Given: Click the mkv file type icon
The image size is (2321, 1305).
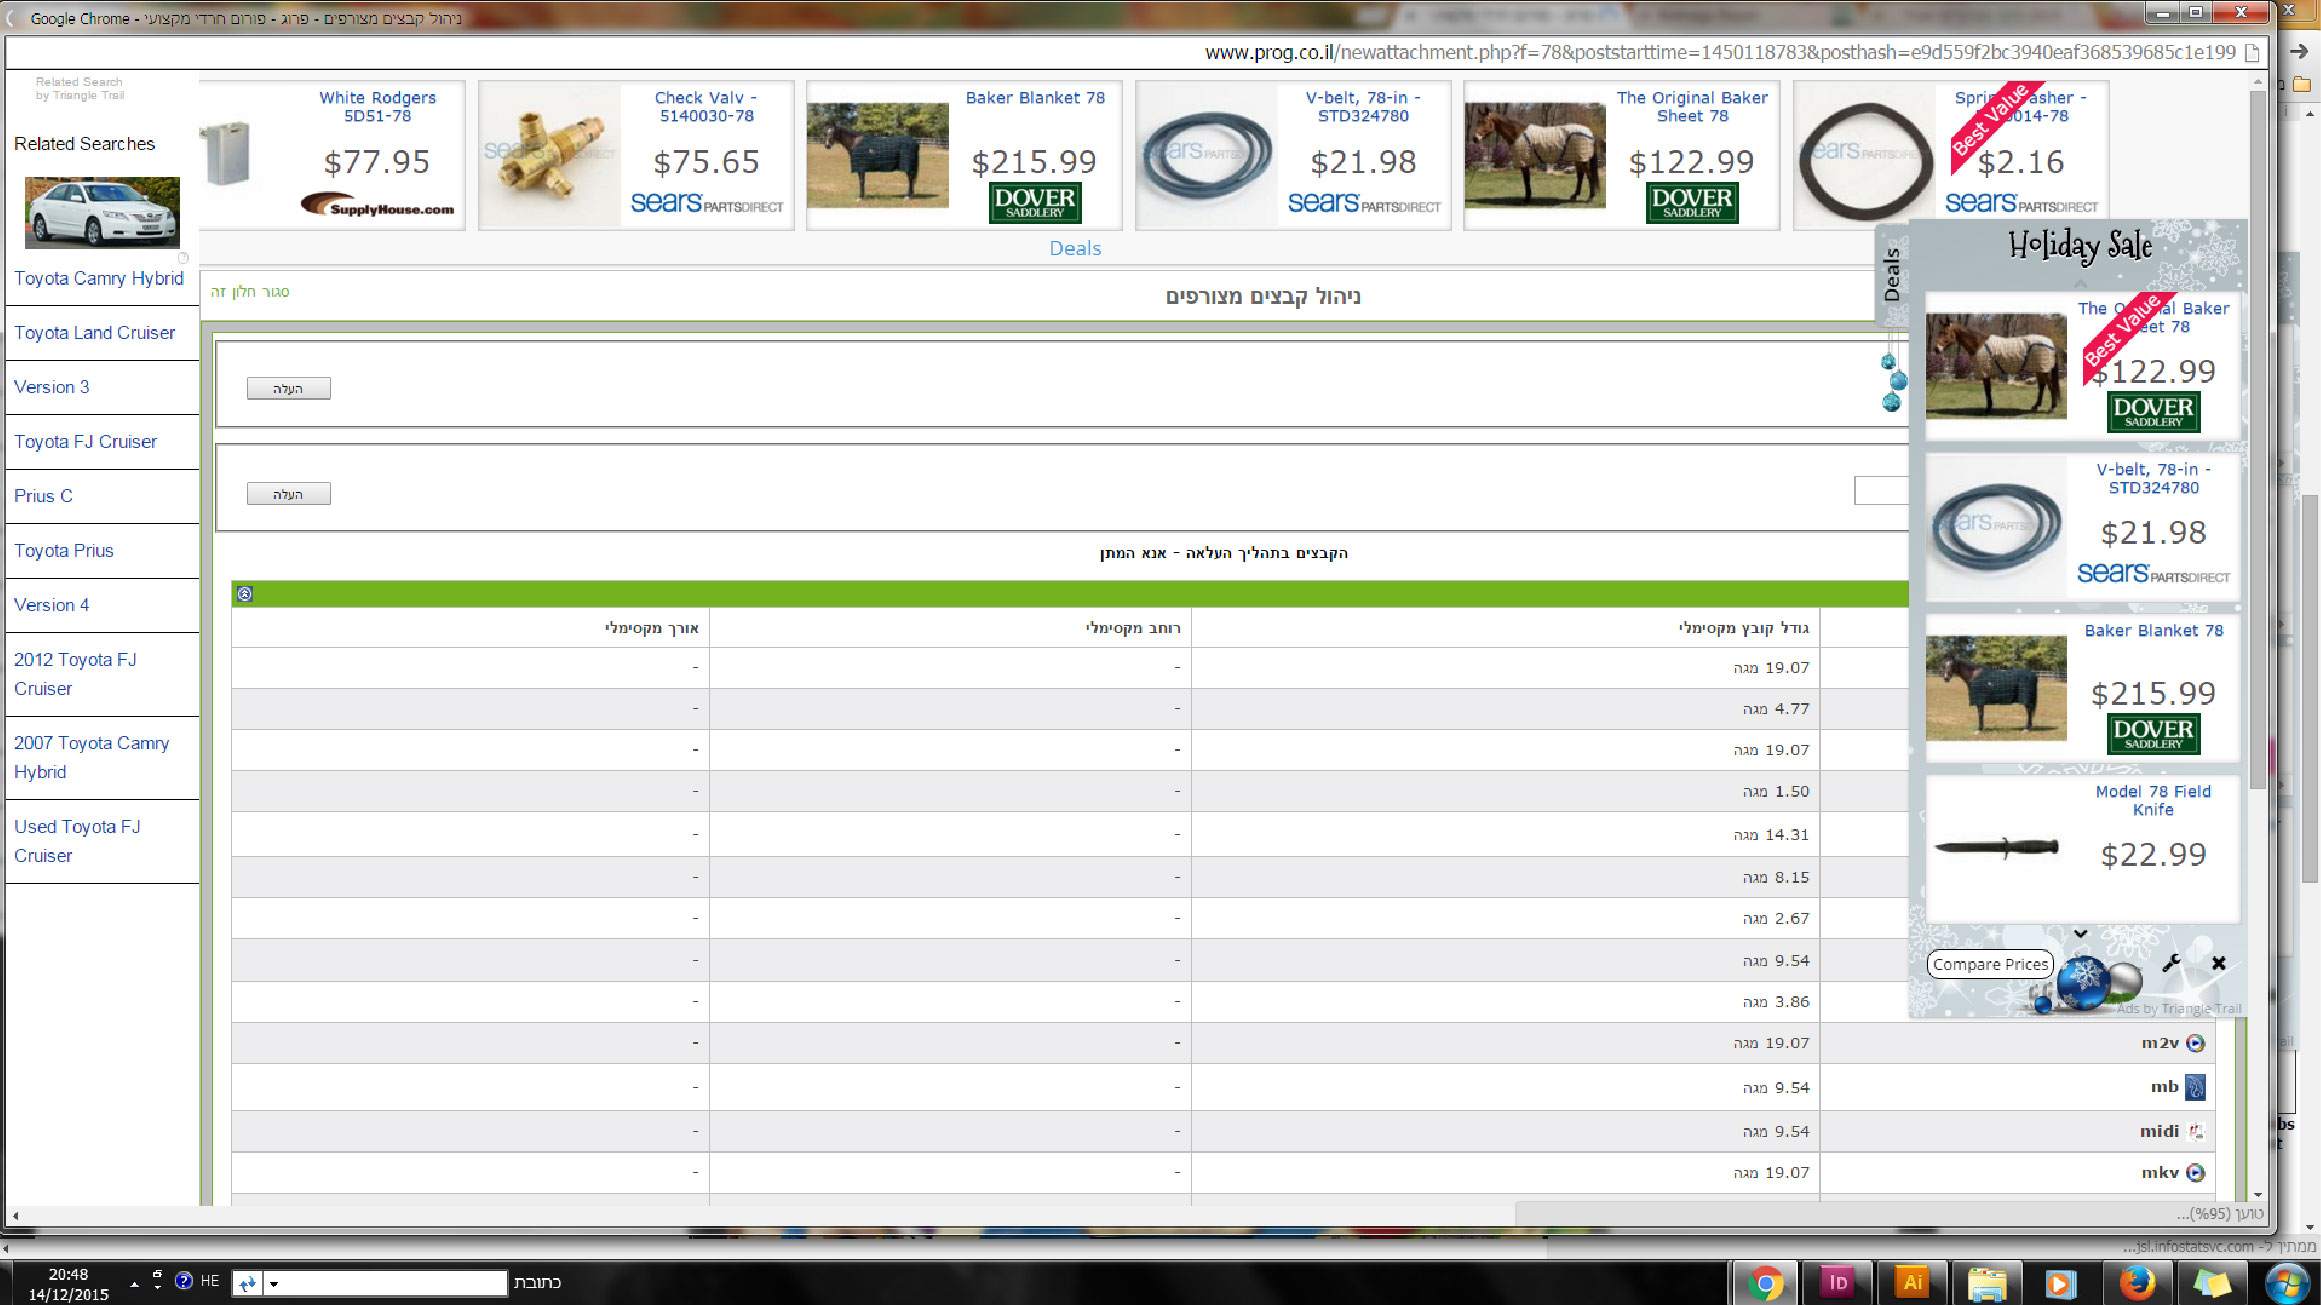Looking at the screenshot, I should pyautogui.click(x=2195, y=1173).
